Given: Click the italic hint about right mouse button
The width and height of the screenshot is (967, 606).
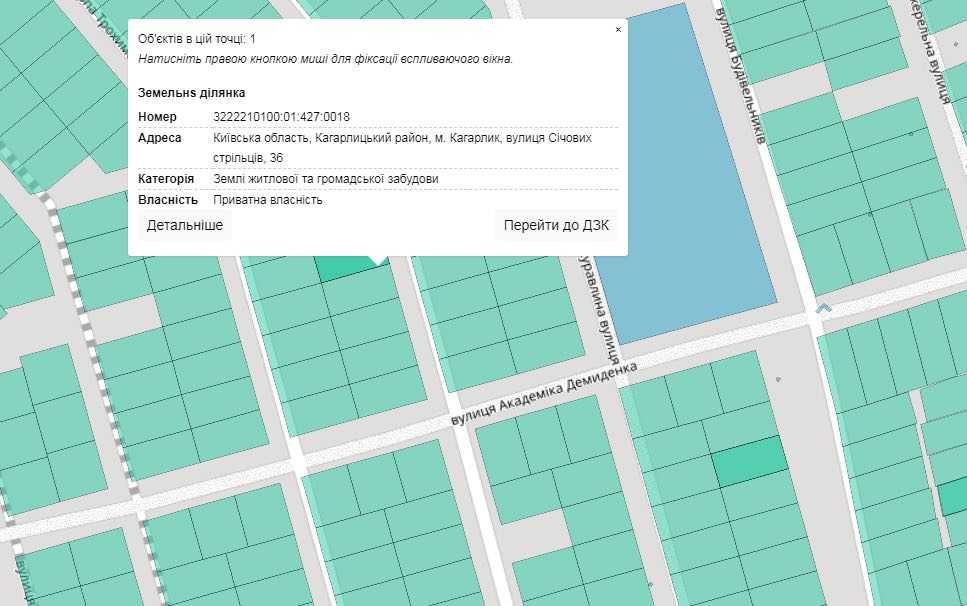Looking at the screenshot, I should (326, 59).
